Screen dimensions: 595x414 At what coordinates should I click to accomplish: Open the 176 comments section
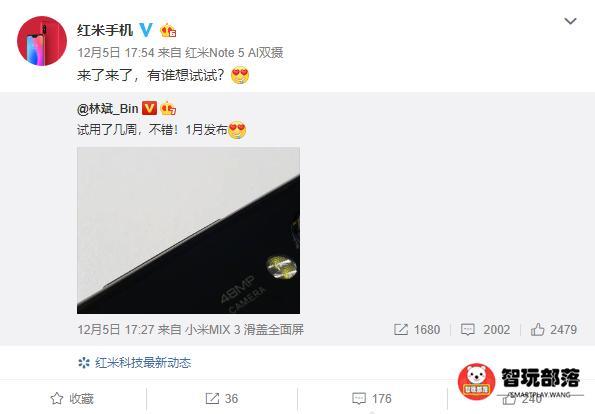(371, 398)
